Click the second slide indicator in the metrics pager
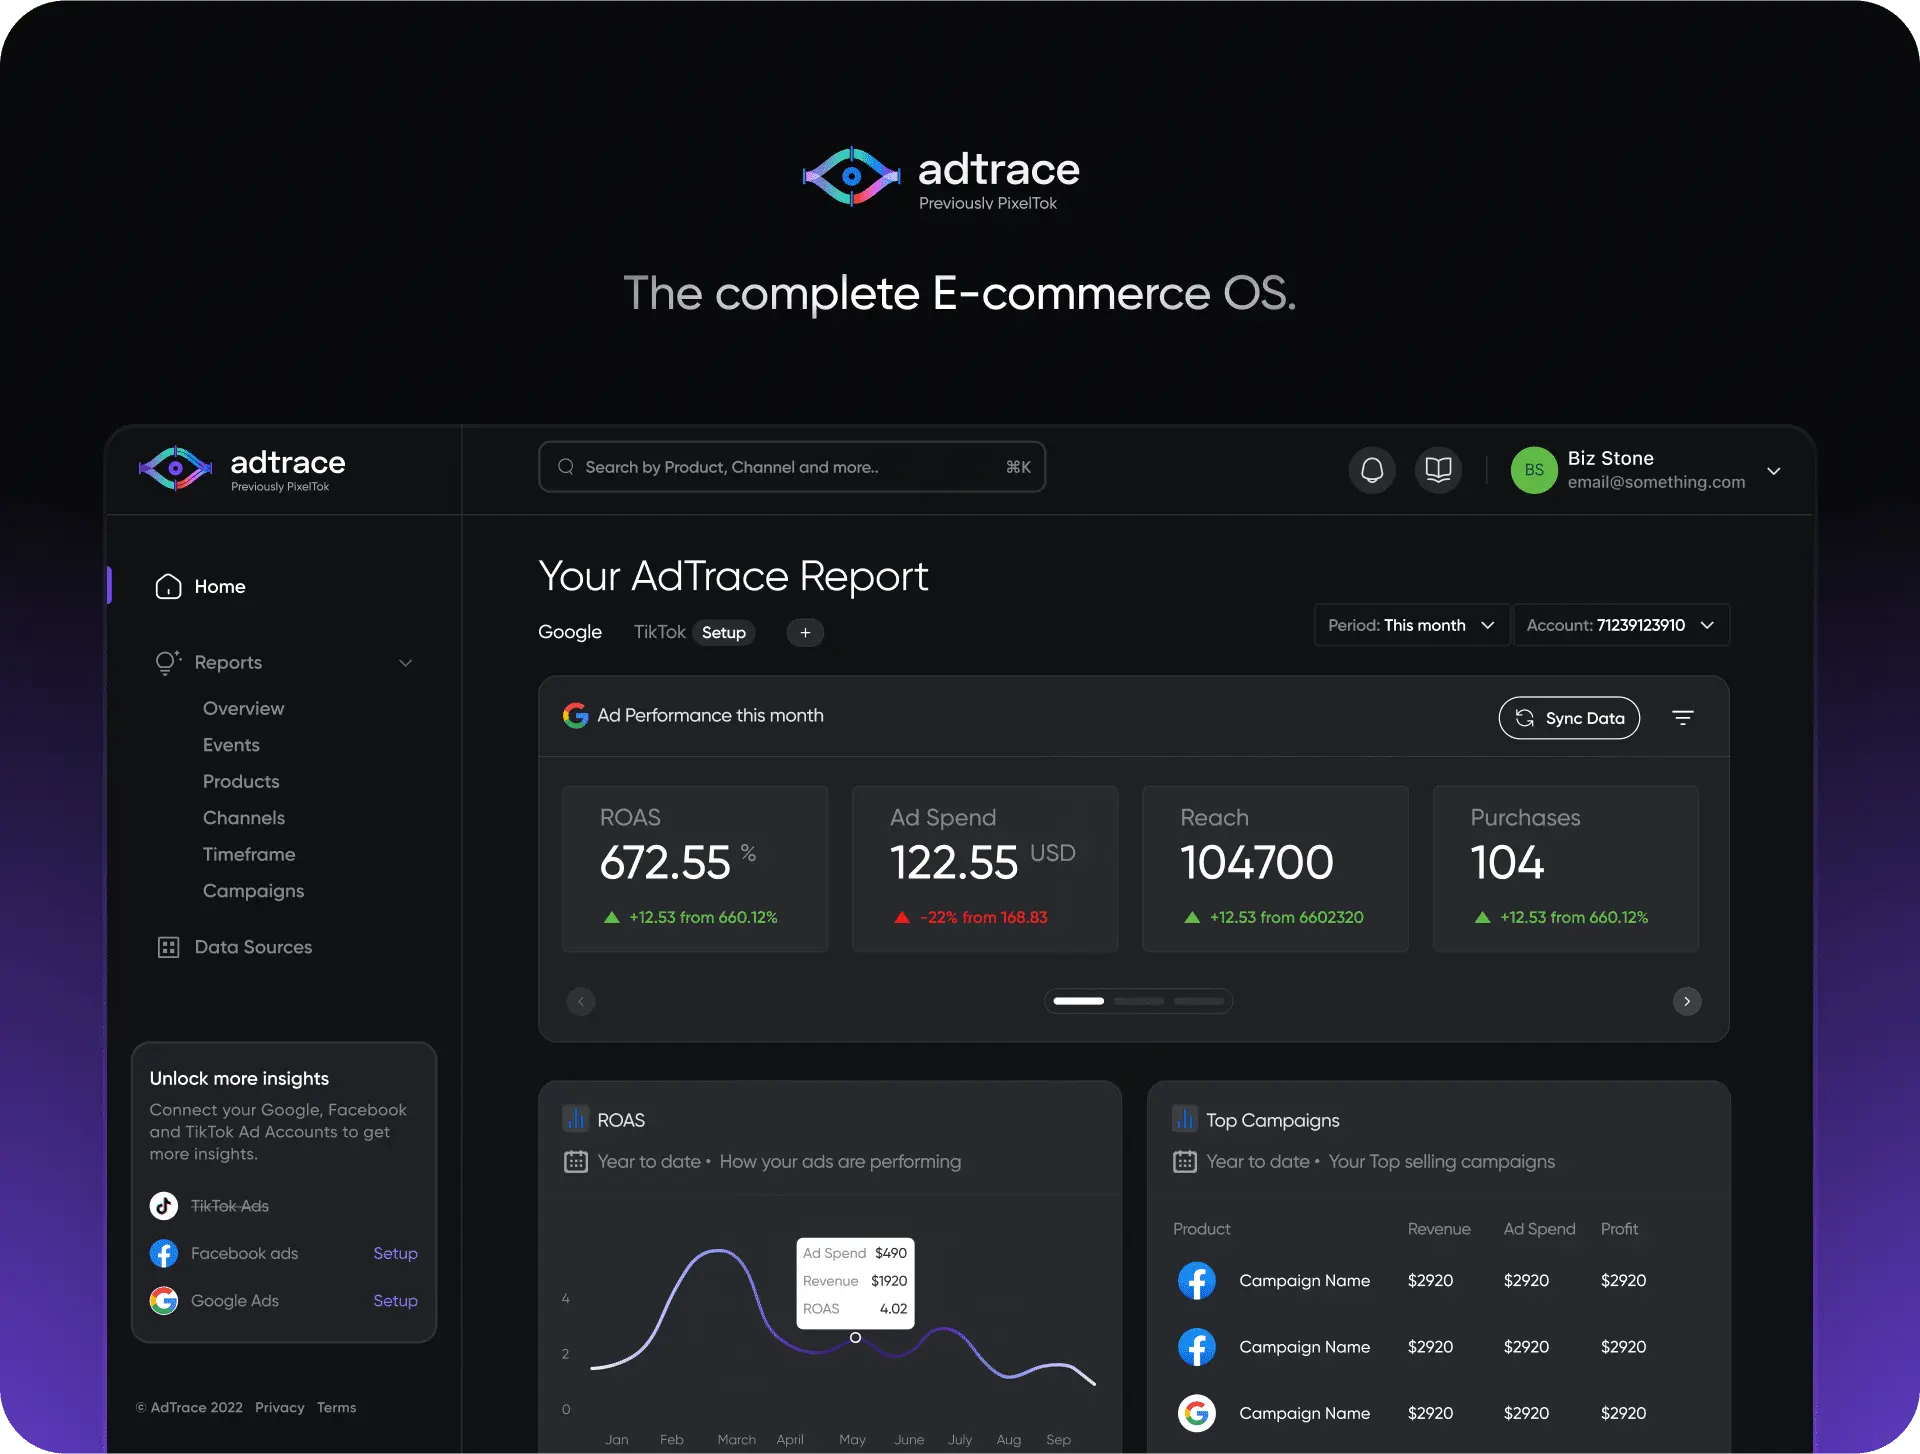Image resolution: width=1920 pixels, height=1454 pixels. (1138, 1001)
